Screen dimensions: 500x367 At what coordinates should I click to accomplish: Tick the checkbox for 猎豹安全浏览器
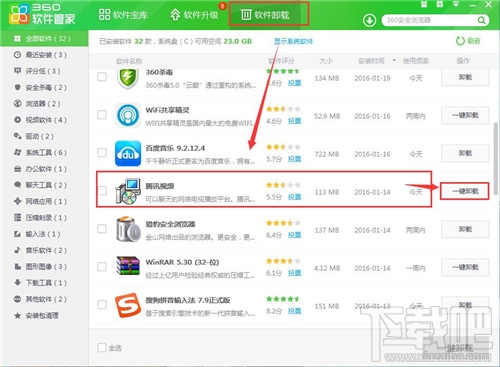102,229
